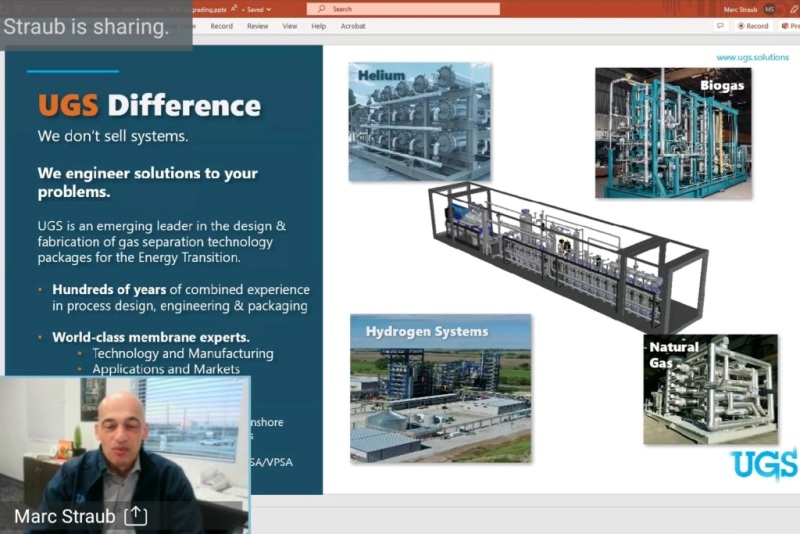Click the Record button in the ribbon
The width and height of the screenshot is (800, 534).
753,26
